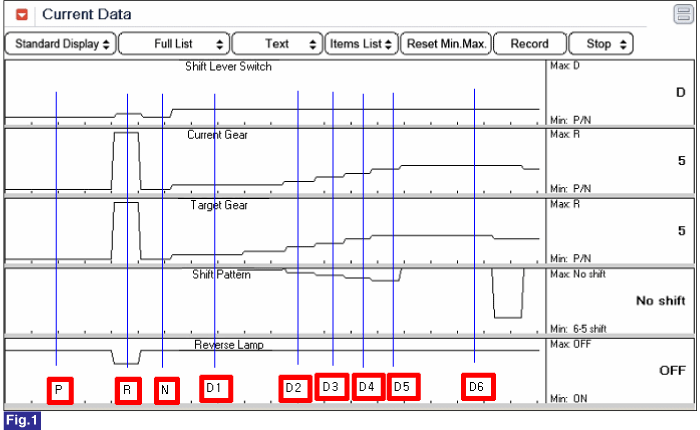
Task: Click Max: OFF in Reverse Lamp row
Action: point(571,344)
